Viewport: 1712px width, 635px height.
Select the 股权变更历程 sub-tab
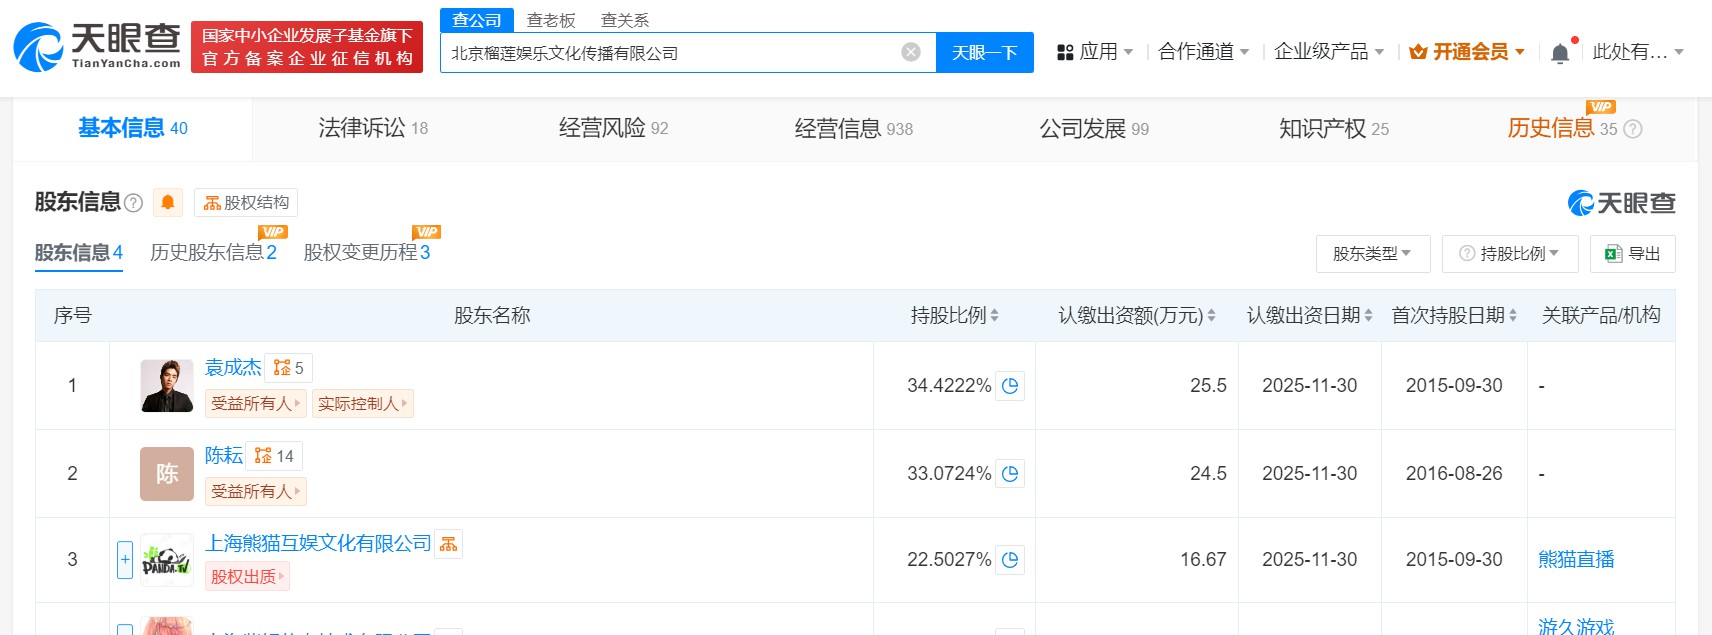click(367, 253)
